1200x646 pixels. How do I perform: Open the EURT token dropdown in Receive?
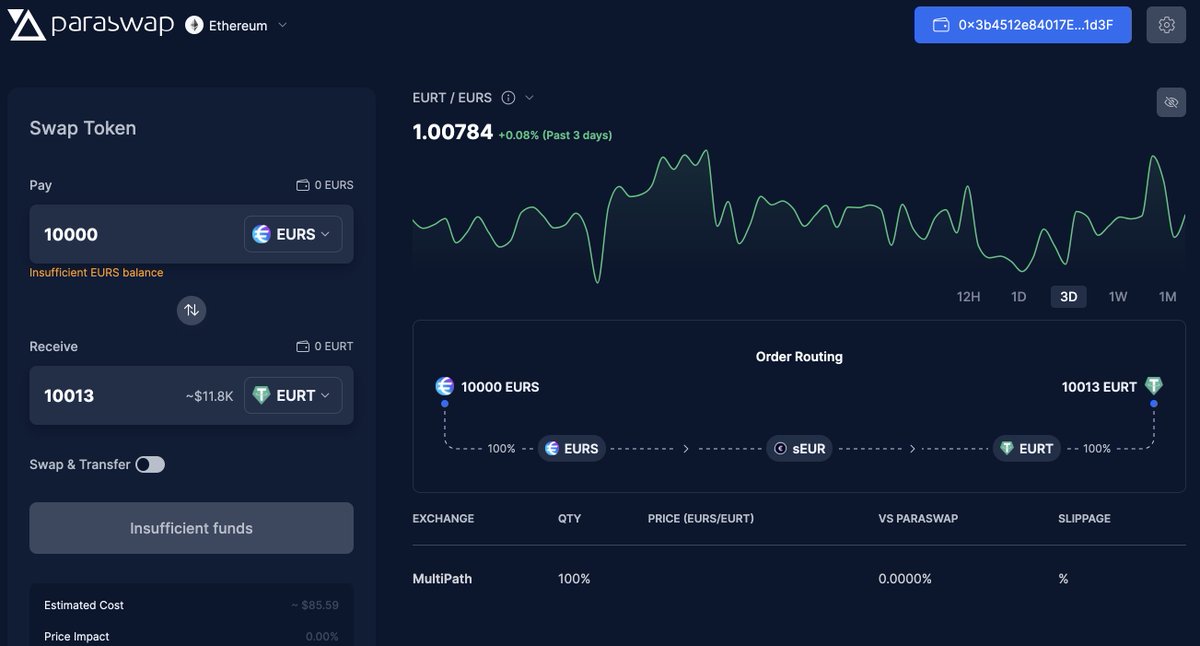293,395
